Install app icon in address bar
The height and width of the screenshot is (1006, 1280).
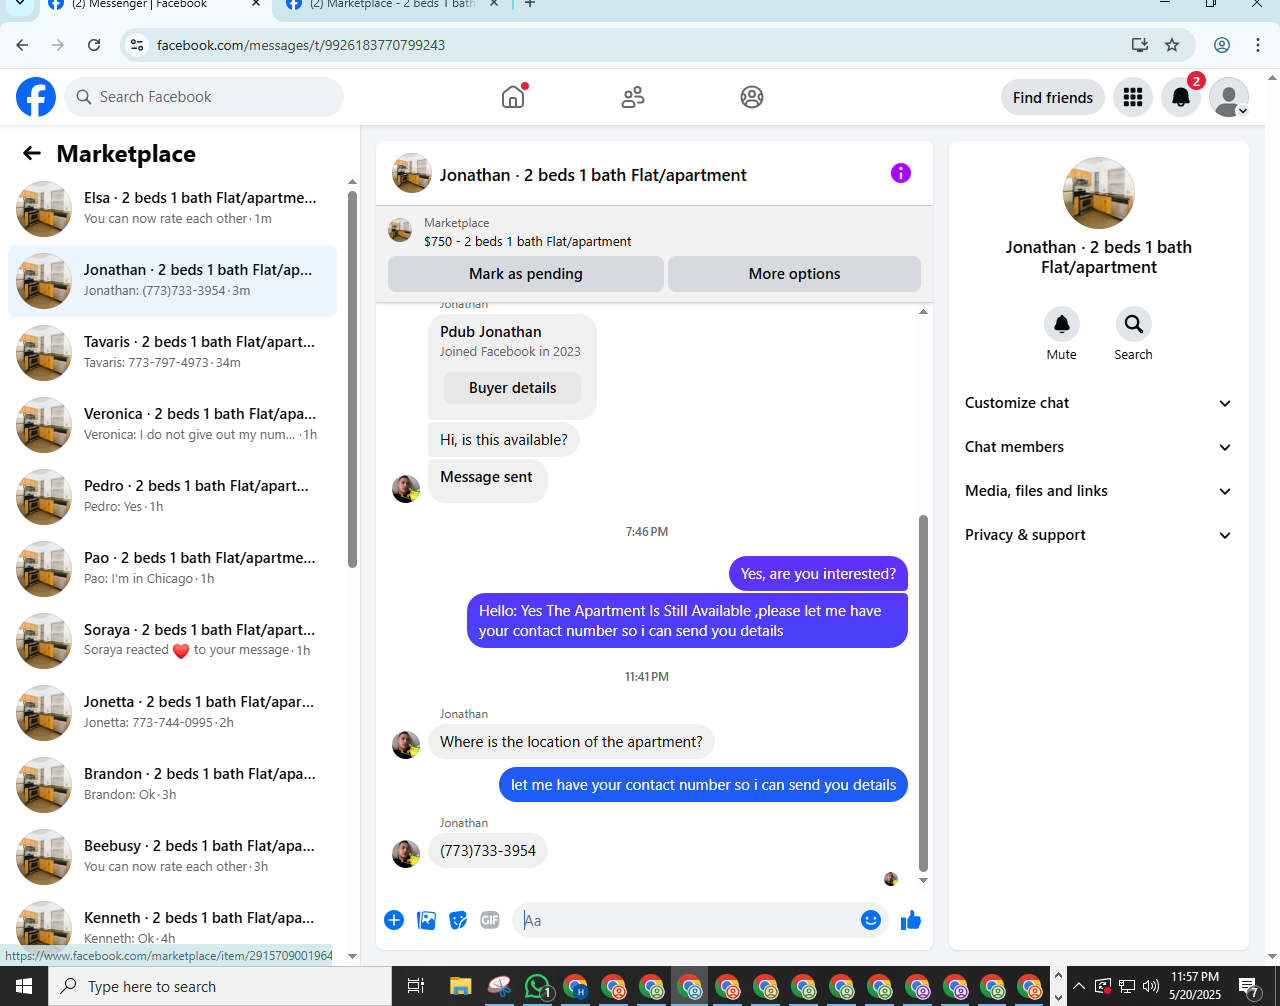click(1139, 45)
